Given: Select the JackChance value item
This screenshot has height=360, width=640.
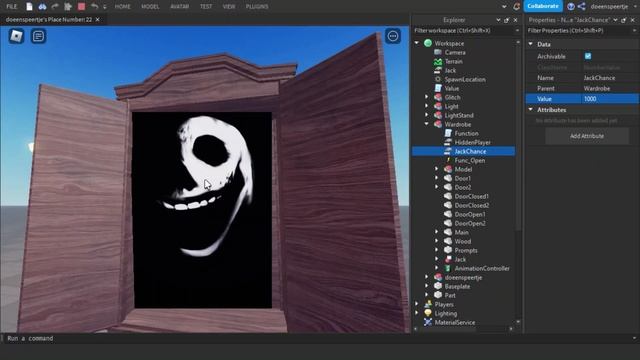Looking at the screenshot, I should tap(464, 151).
